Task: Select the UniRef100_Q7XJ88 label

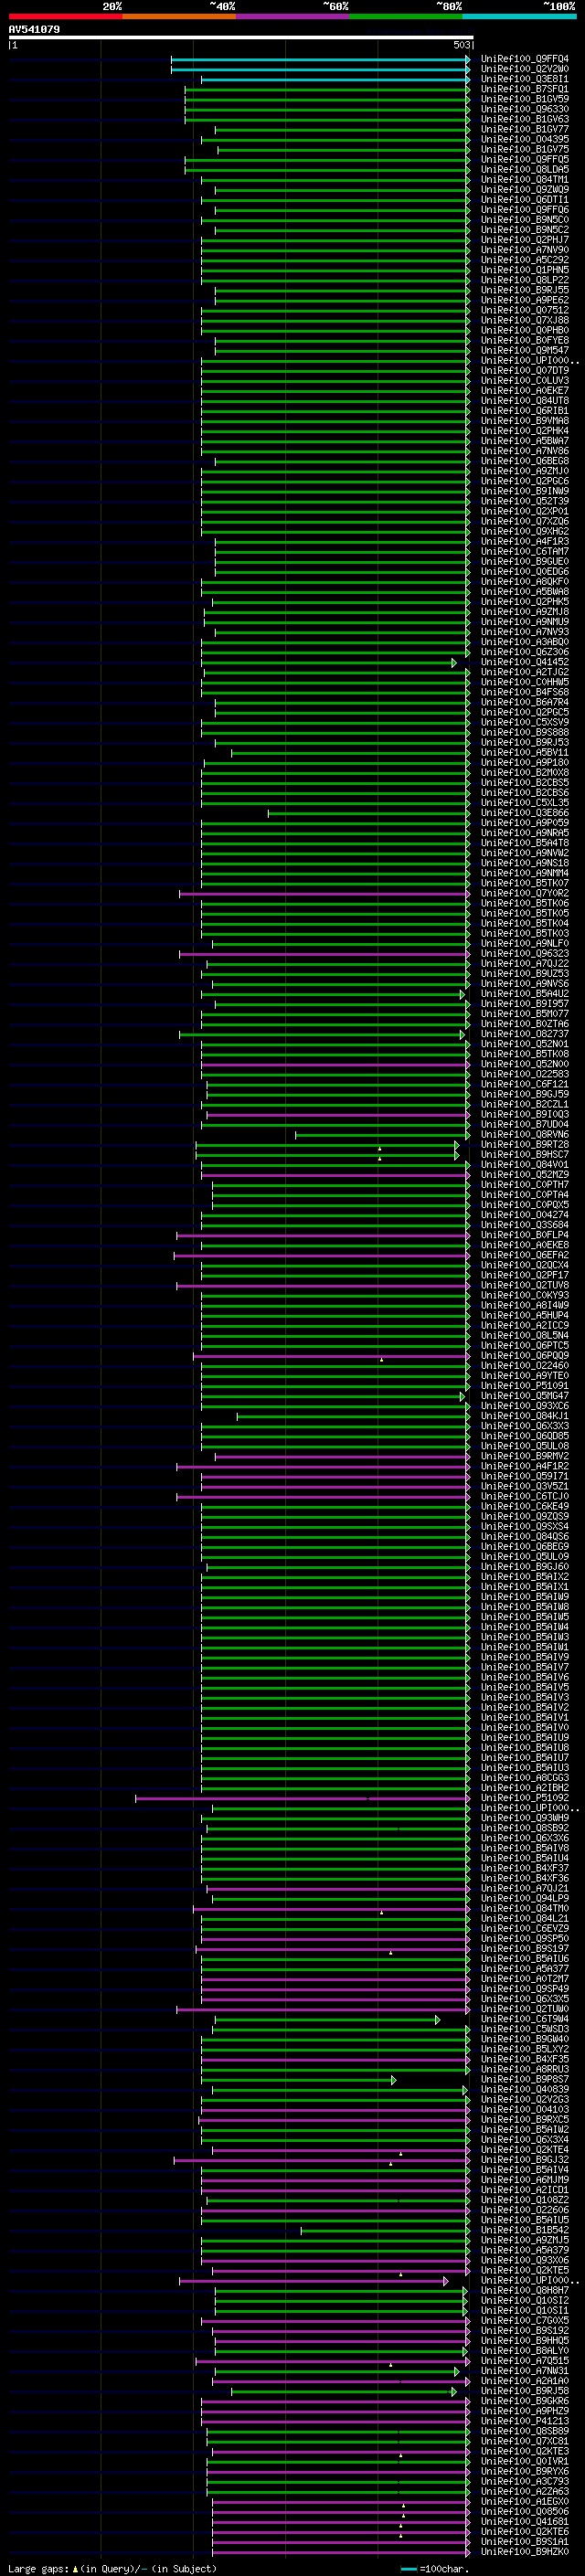Action: (x=524, y=320)
